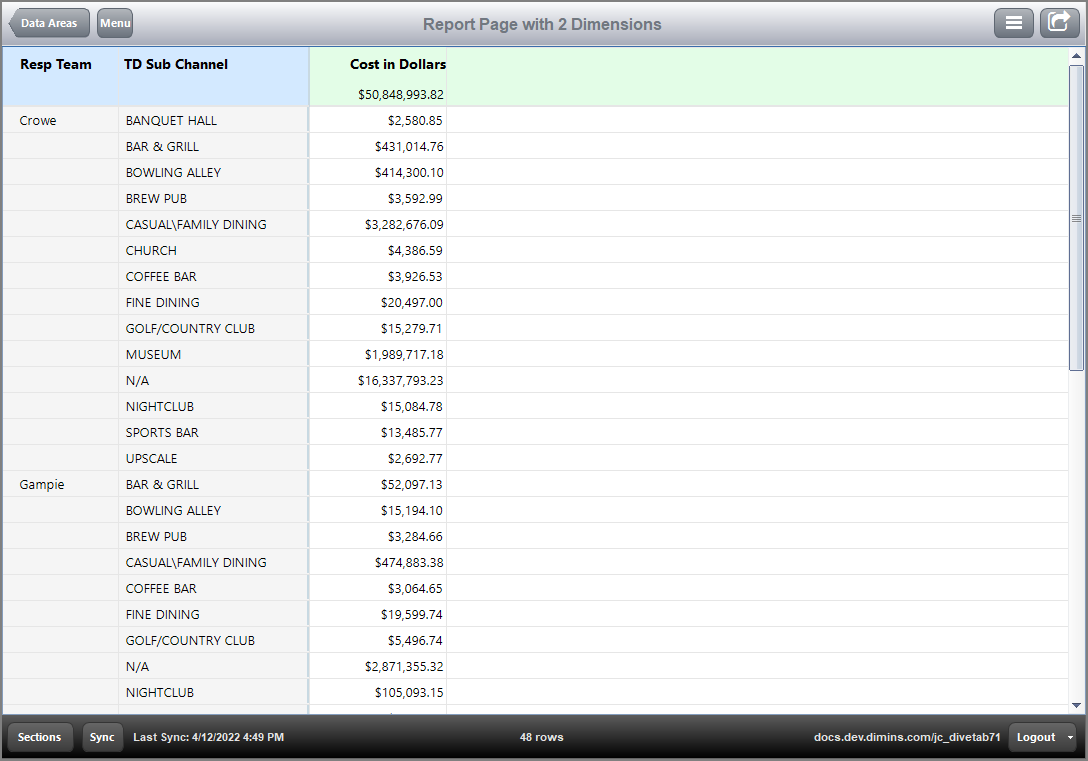This screenshot has width=1088, height=761.
Task: Click the docs.dev.dimins.com server address
Action: [x=907, y=737]
